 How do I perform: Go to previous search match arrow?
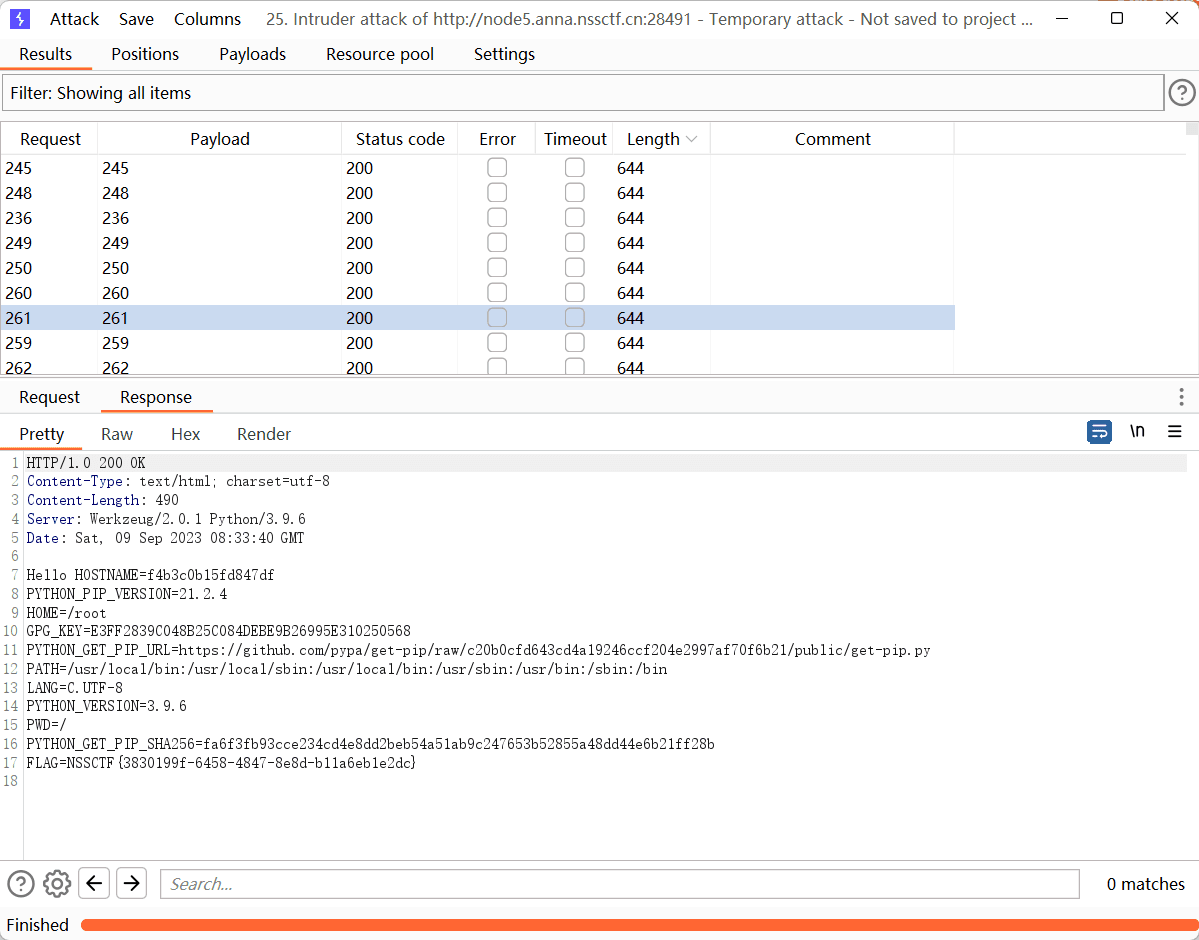click(x=94, y=884)
